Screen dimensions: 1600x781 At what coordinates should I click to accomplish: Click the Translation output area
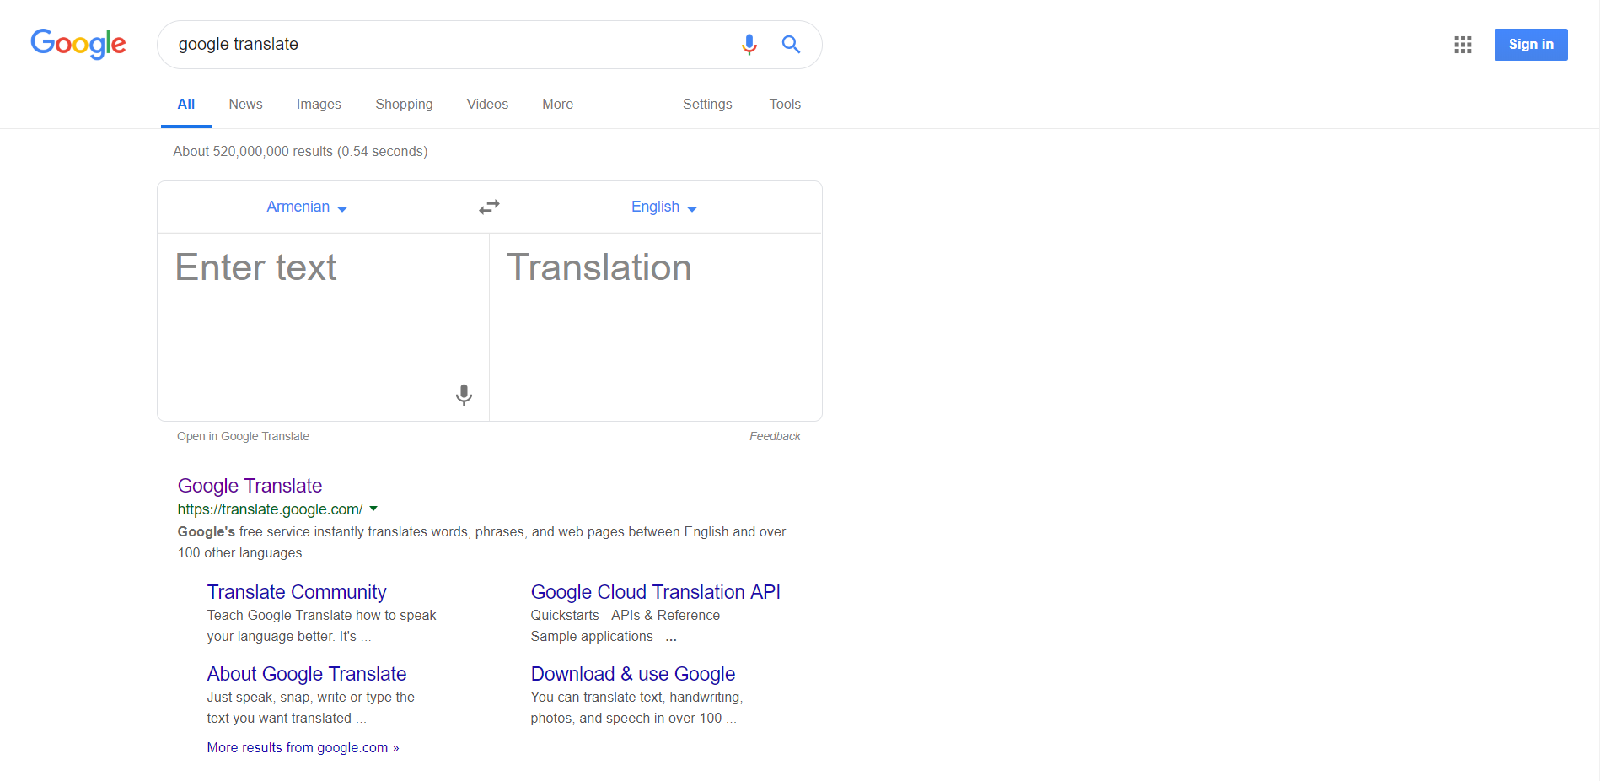point(656,327)
